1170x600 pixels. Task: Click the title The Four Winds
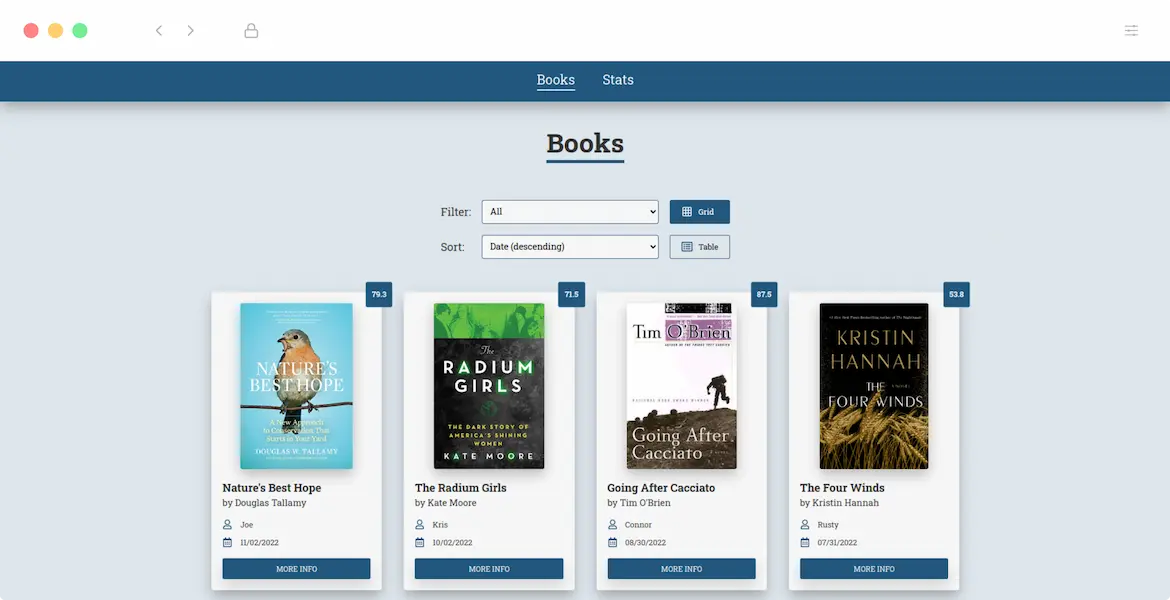point(842,488)
